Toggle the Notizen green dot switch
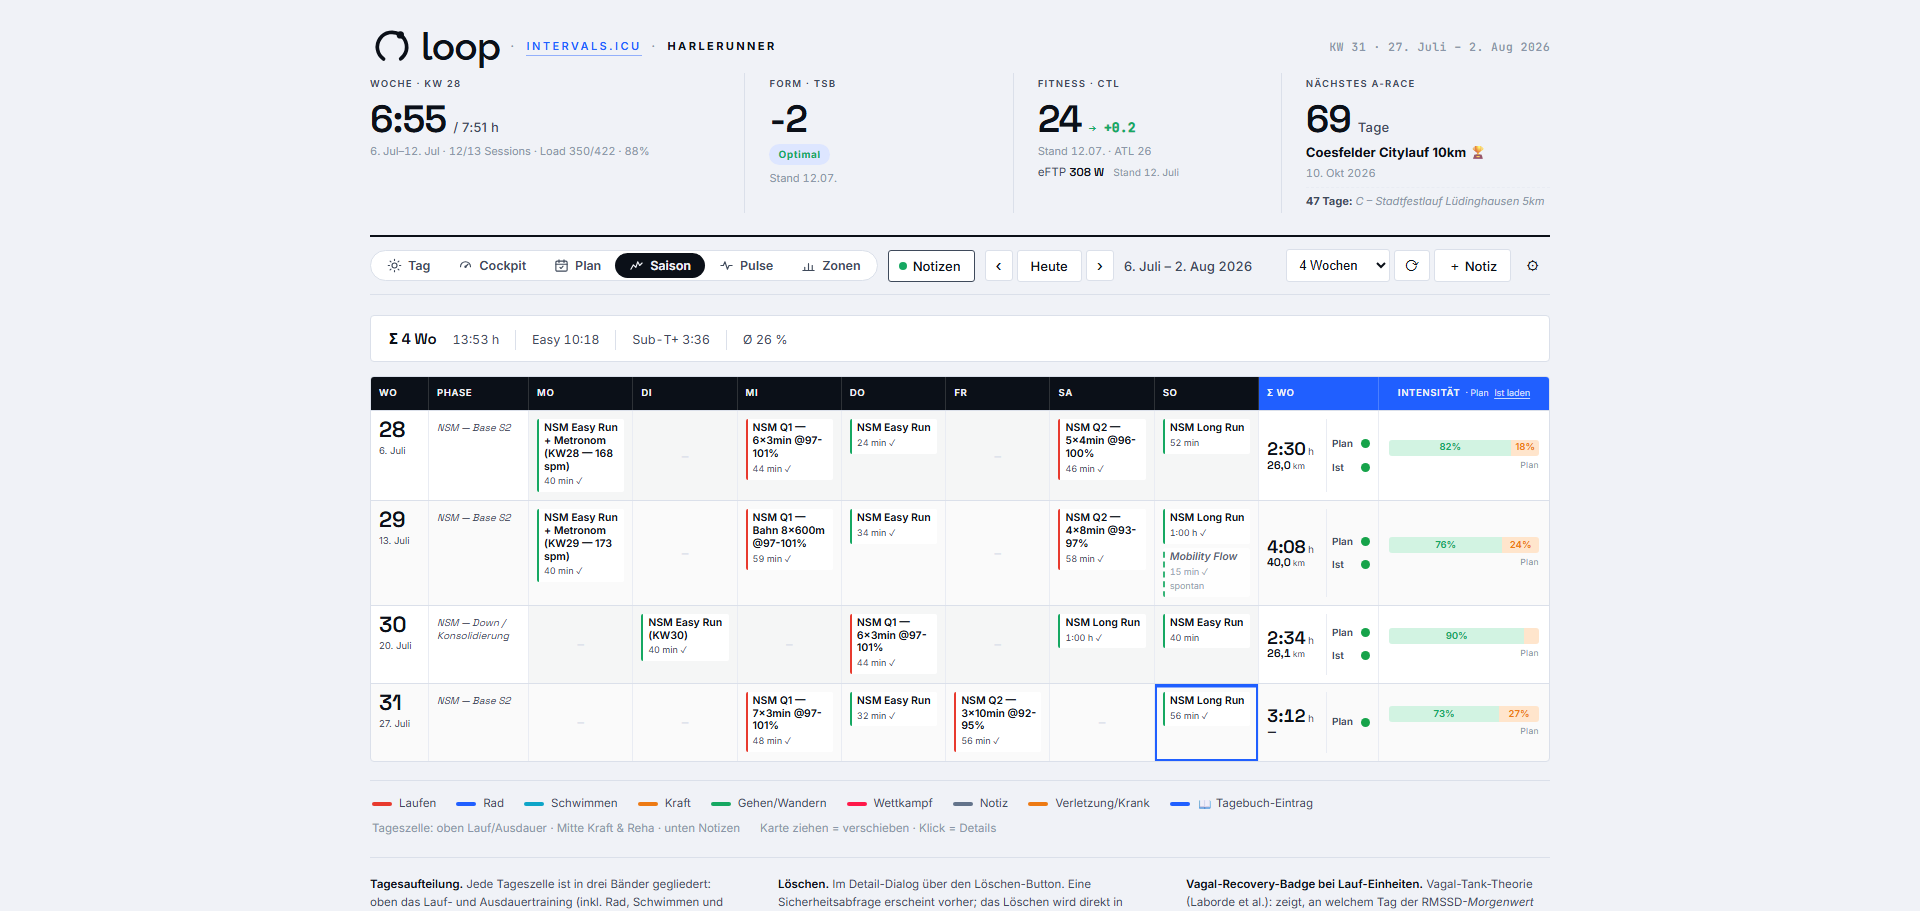 (931, 266)
